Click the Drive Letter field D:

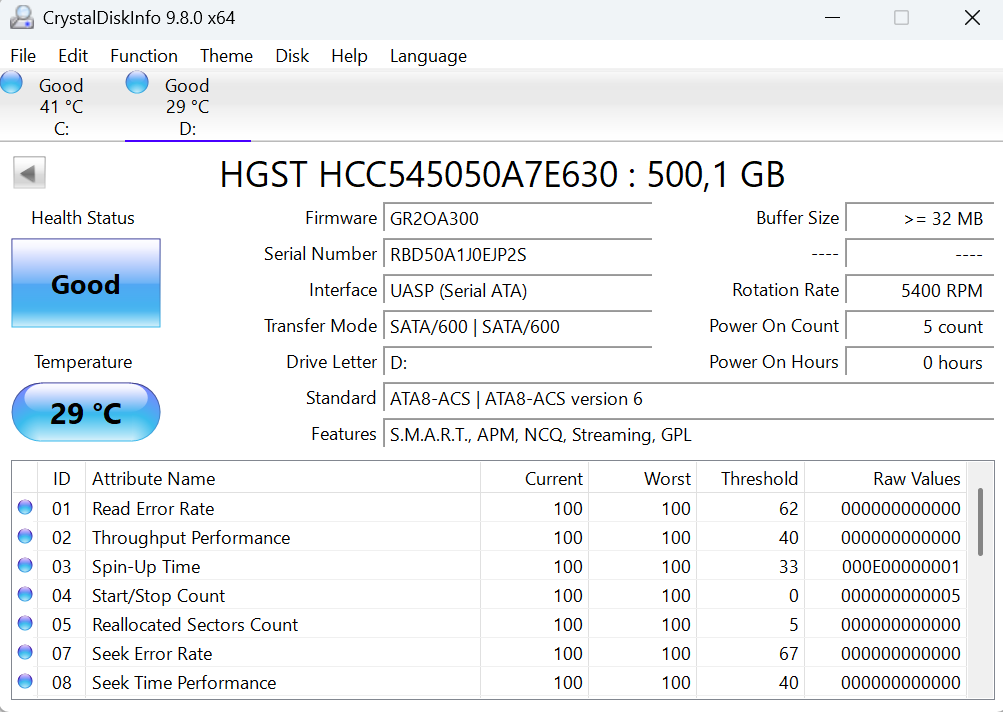tap(517, 363)
